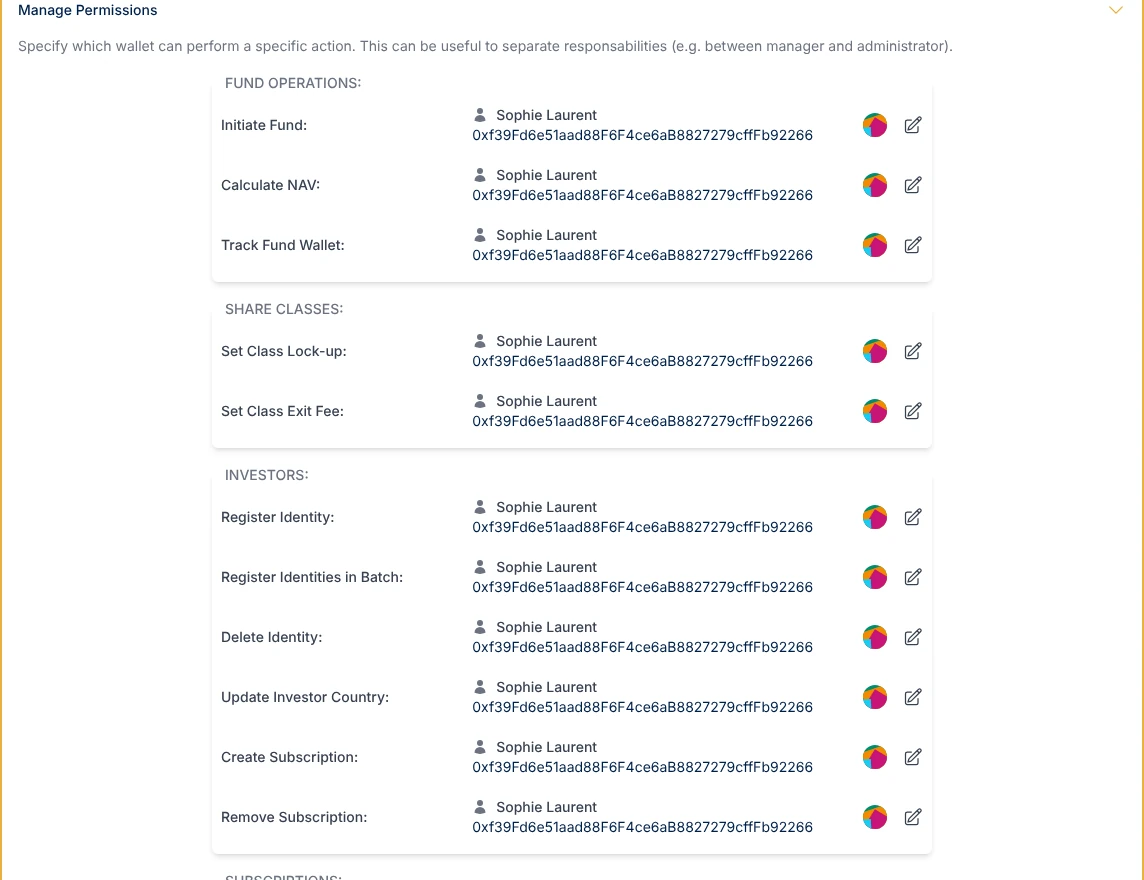Image resolution: width=1144 pixels, height=880 pixels.
Task: Edit the Set Class Lock-up permission
Action: [912, 351]
